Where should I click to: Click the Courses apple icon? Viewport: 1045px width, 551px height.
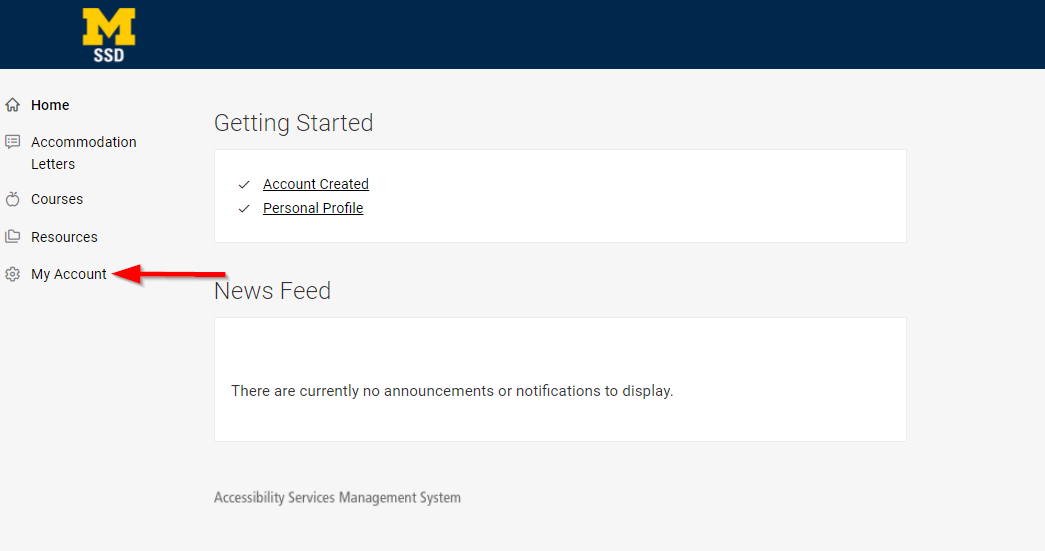(13, 199)
